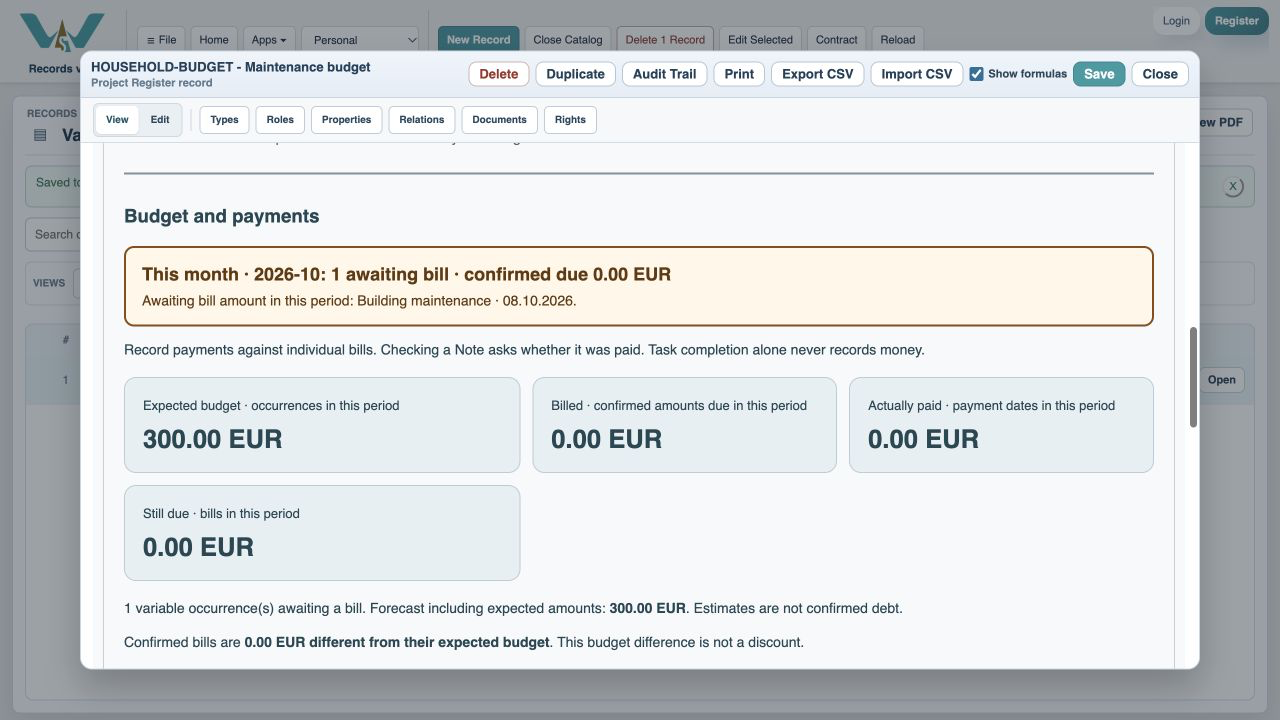Click the Delete 1 Record toolbar button
This screenshot has width=1280, height=720.
pos(665,40)
